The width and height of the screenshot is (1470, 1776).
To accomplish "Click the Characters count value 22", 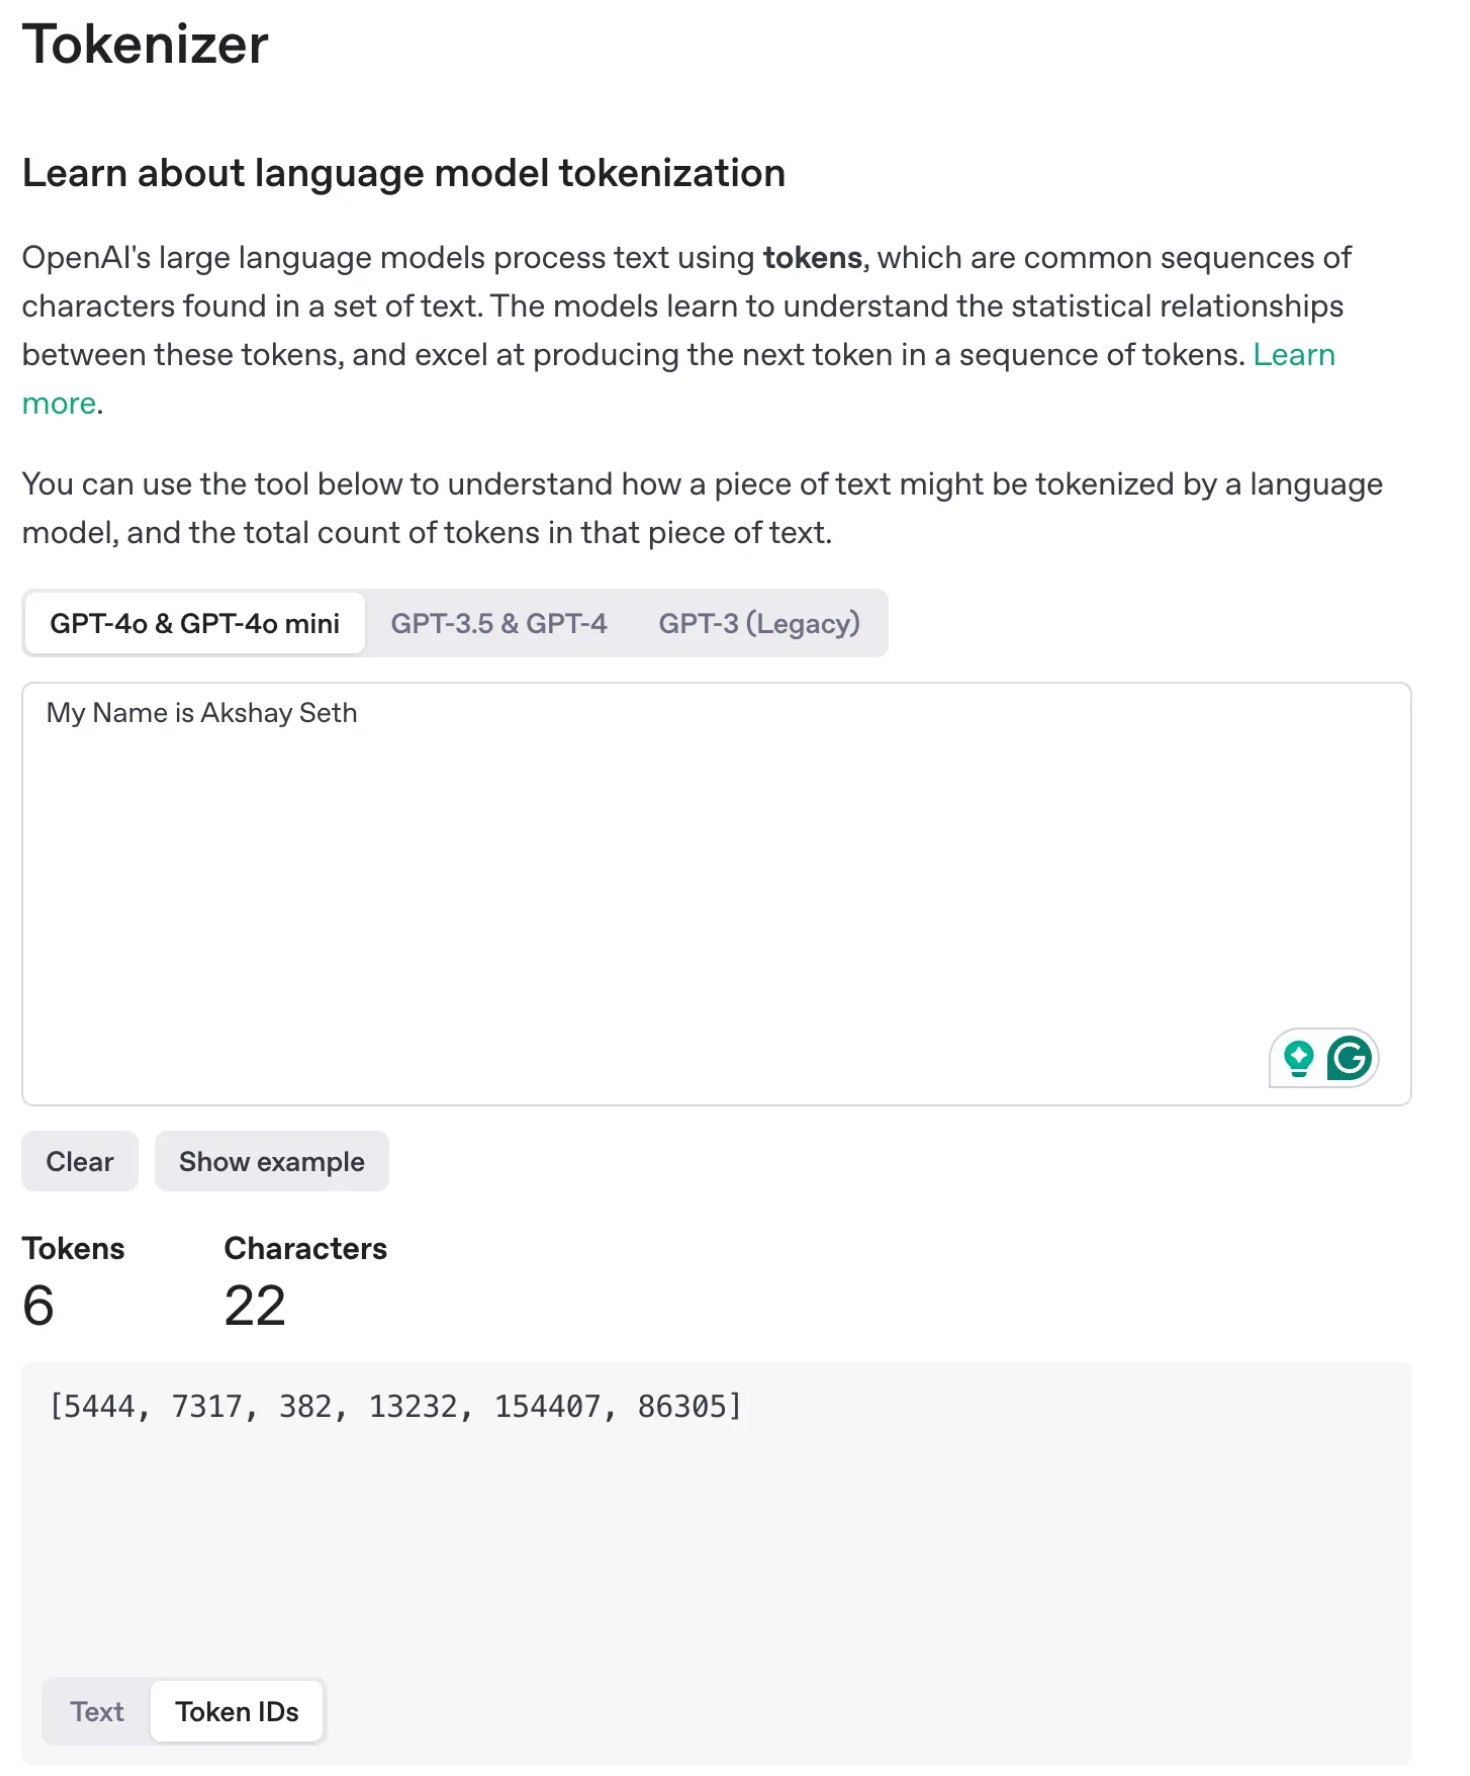I will 255,1305.
